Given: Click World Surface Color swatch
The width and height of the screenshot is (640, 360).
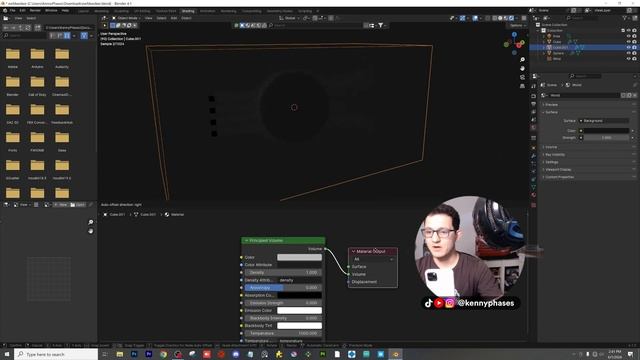Looking at the screenshot, I should pos(606,131).
